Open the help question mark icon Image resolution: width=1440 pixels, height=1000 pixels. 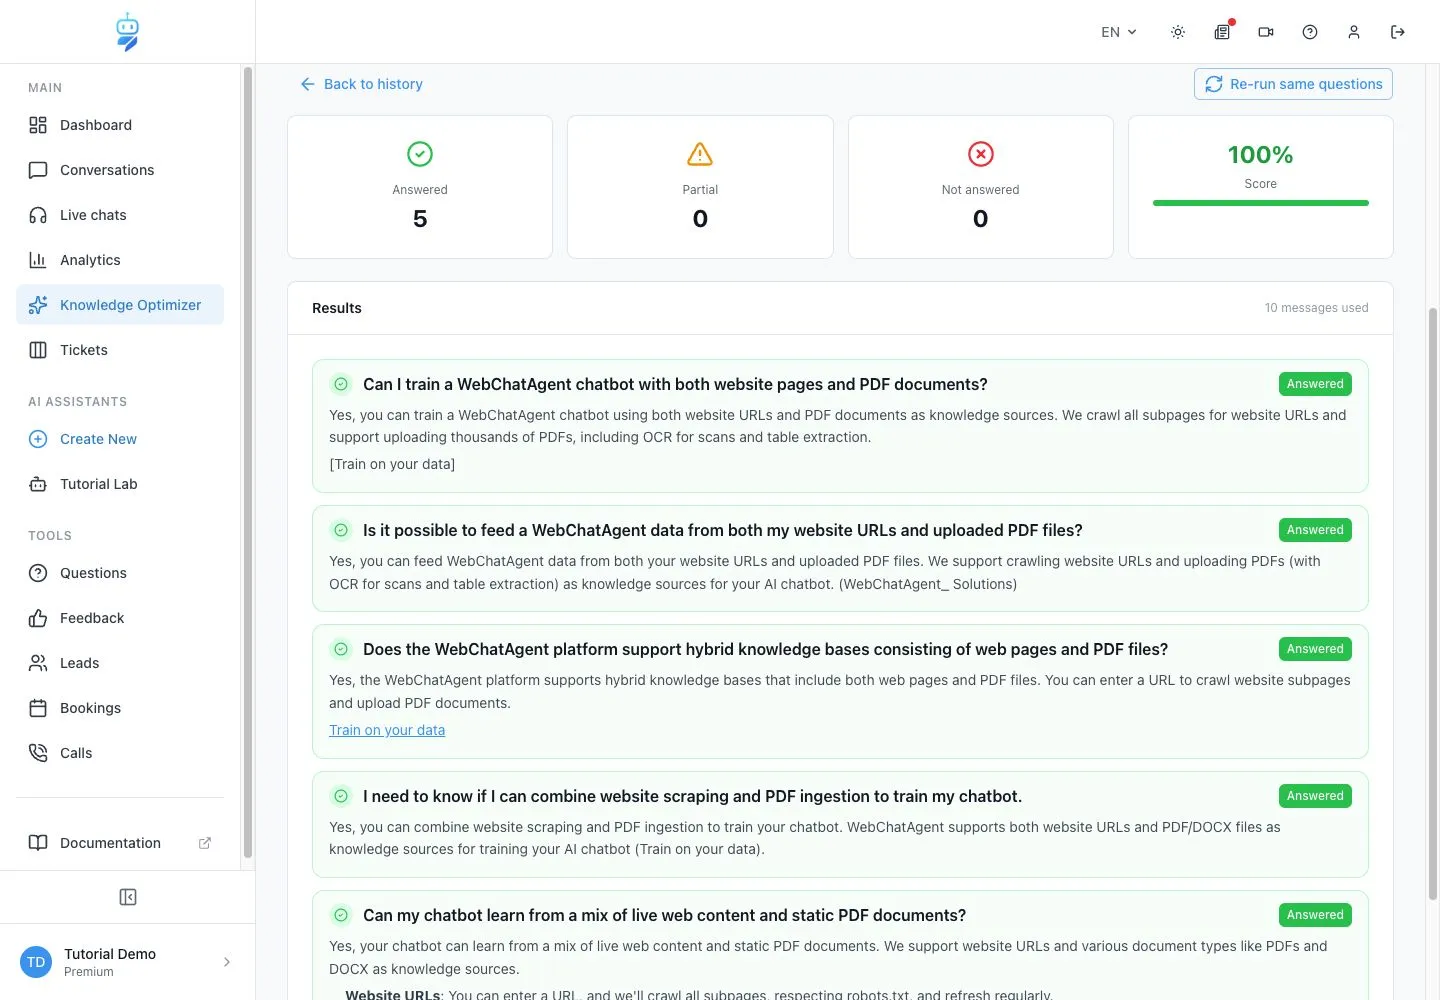click(1310, 32)
